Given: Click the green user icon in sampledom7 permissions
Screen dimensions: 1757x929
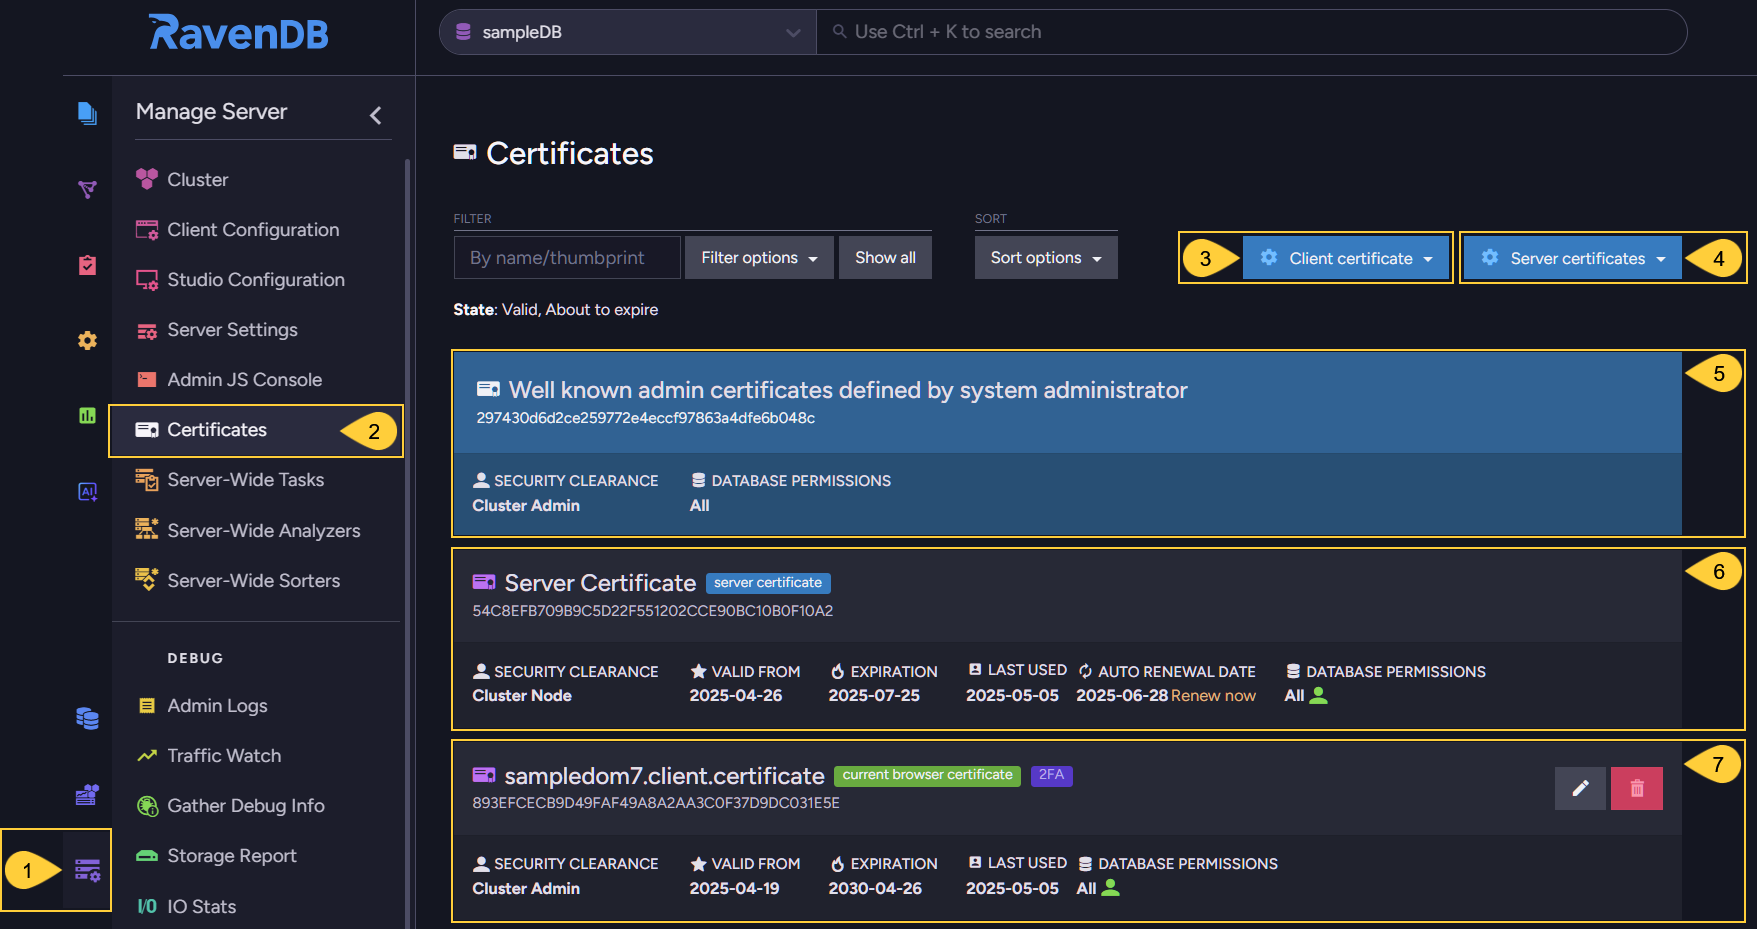Looking at the screenshot, I should (1110, 887).
